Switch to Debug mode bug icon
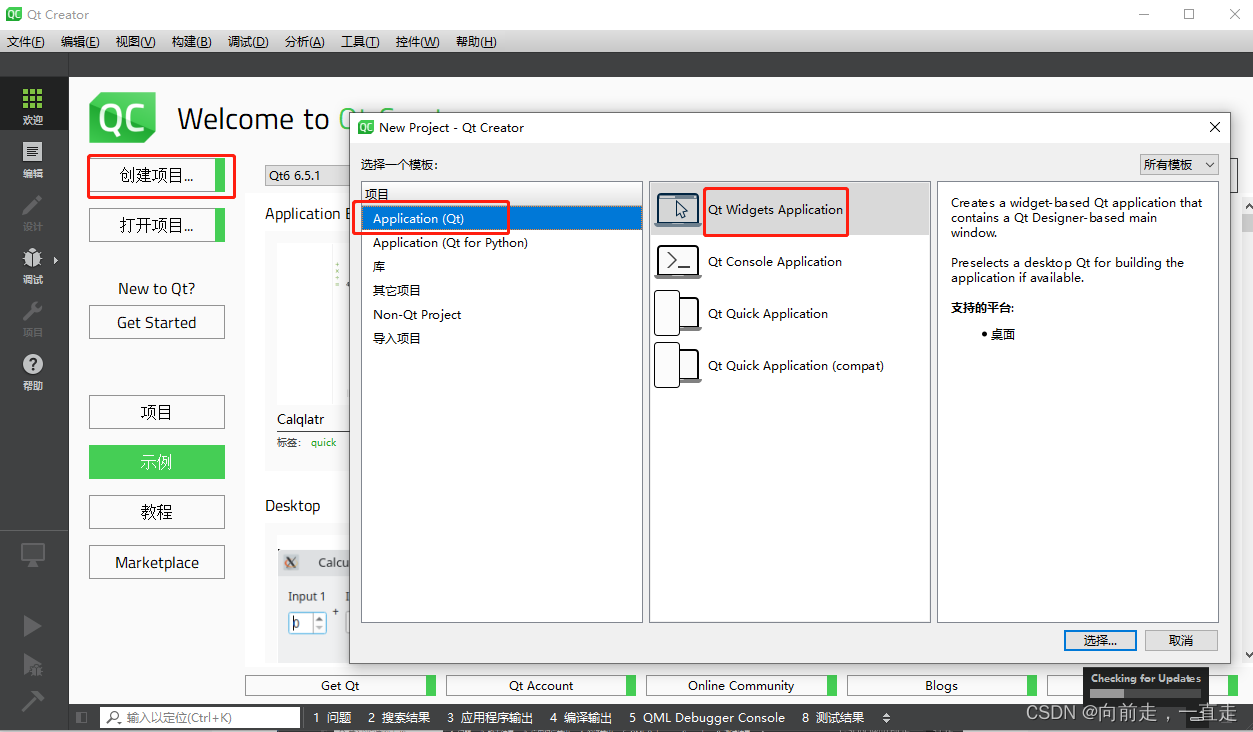Viewport: 1253px width, 732px height. [x=32, y=258]
